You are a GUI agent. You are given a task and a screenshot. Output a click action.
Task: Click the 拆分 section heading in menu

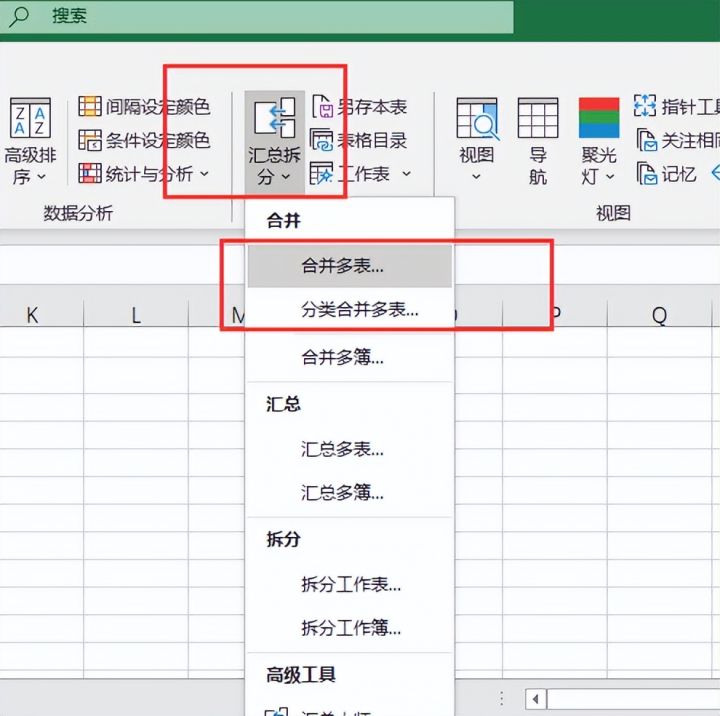[283, 539]
